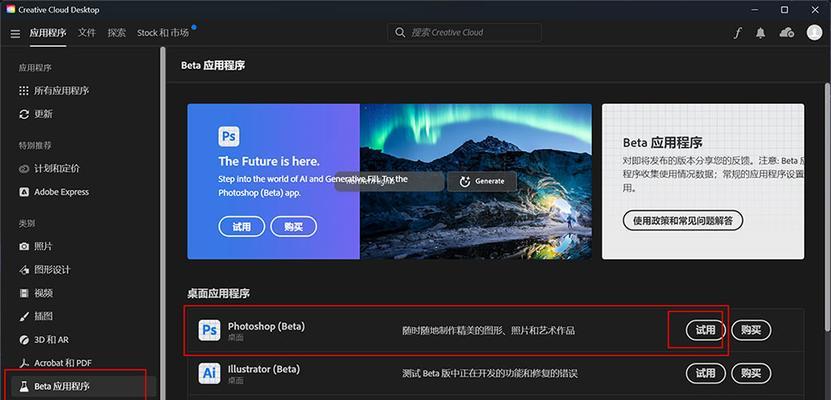Switch to the 应用程序 tab
This screenshot has height=400, width=831.
(x=48, y=33)
